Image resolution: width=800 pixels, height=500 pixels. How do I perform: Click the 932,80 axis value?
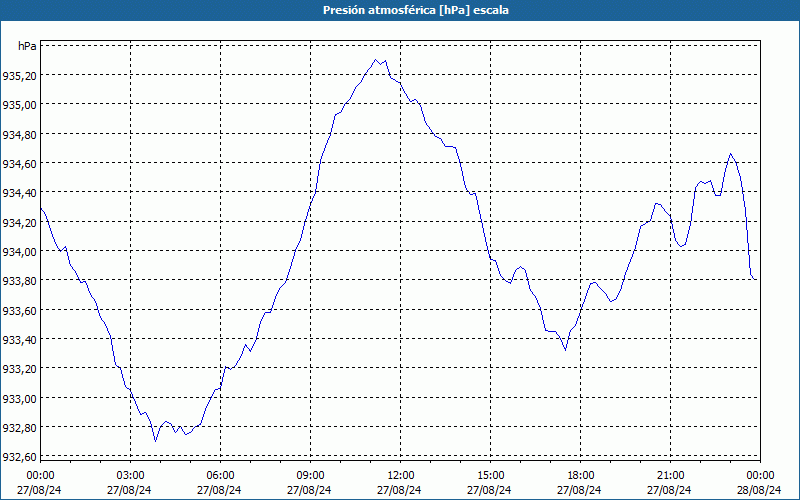[20, 428]
